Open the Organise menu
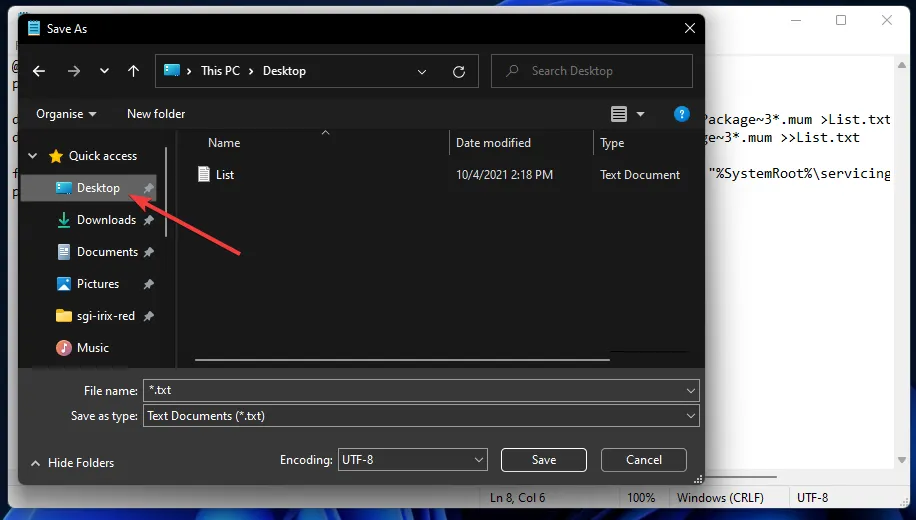 pyautogui.click(x=66, y=114)
